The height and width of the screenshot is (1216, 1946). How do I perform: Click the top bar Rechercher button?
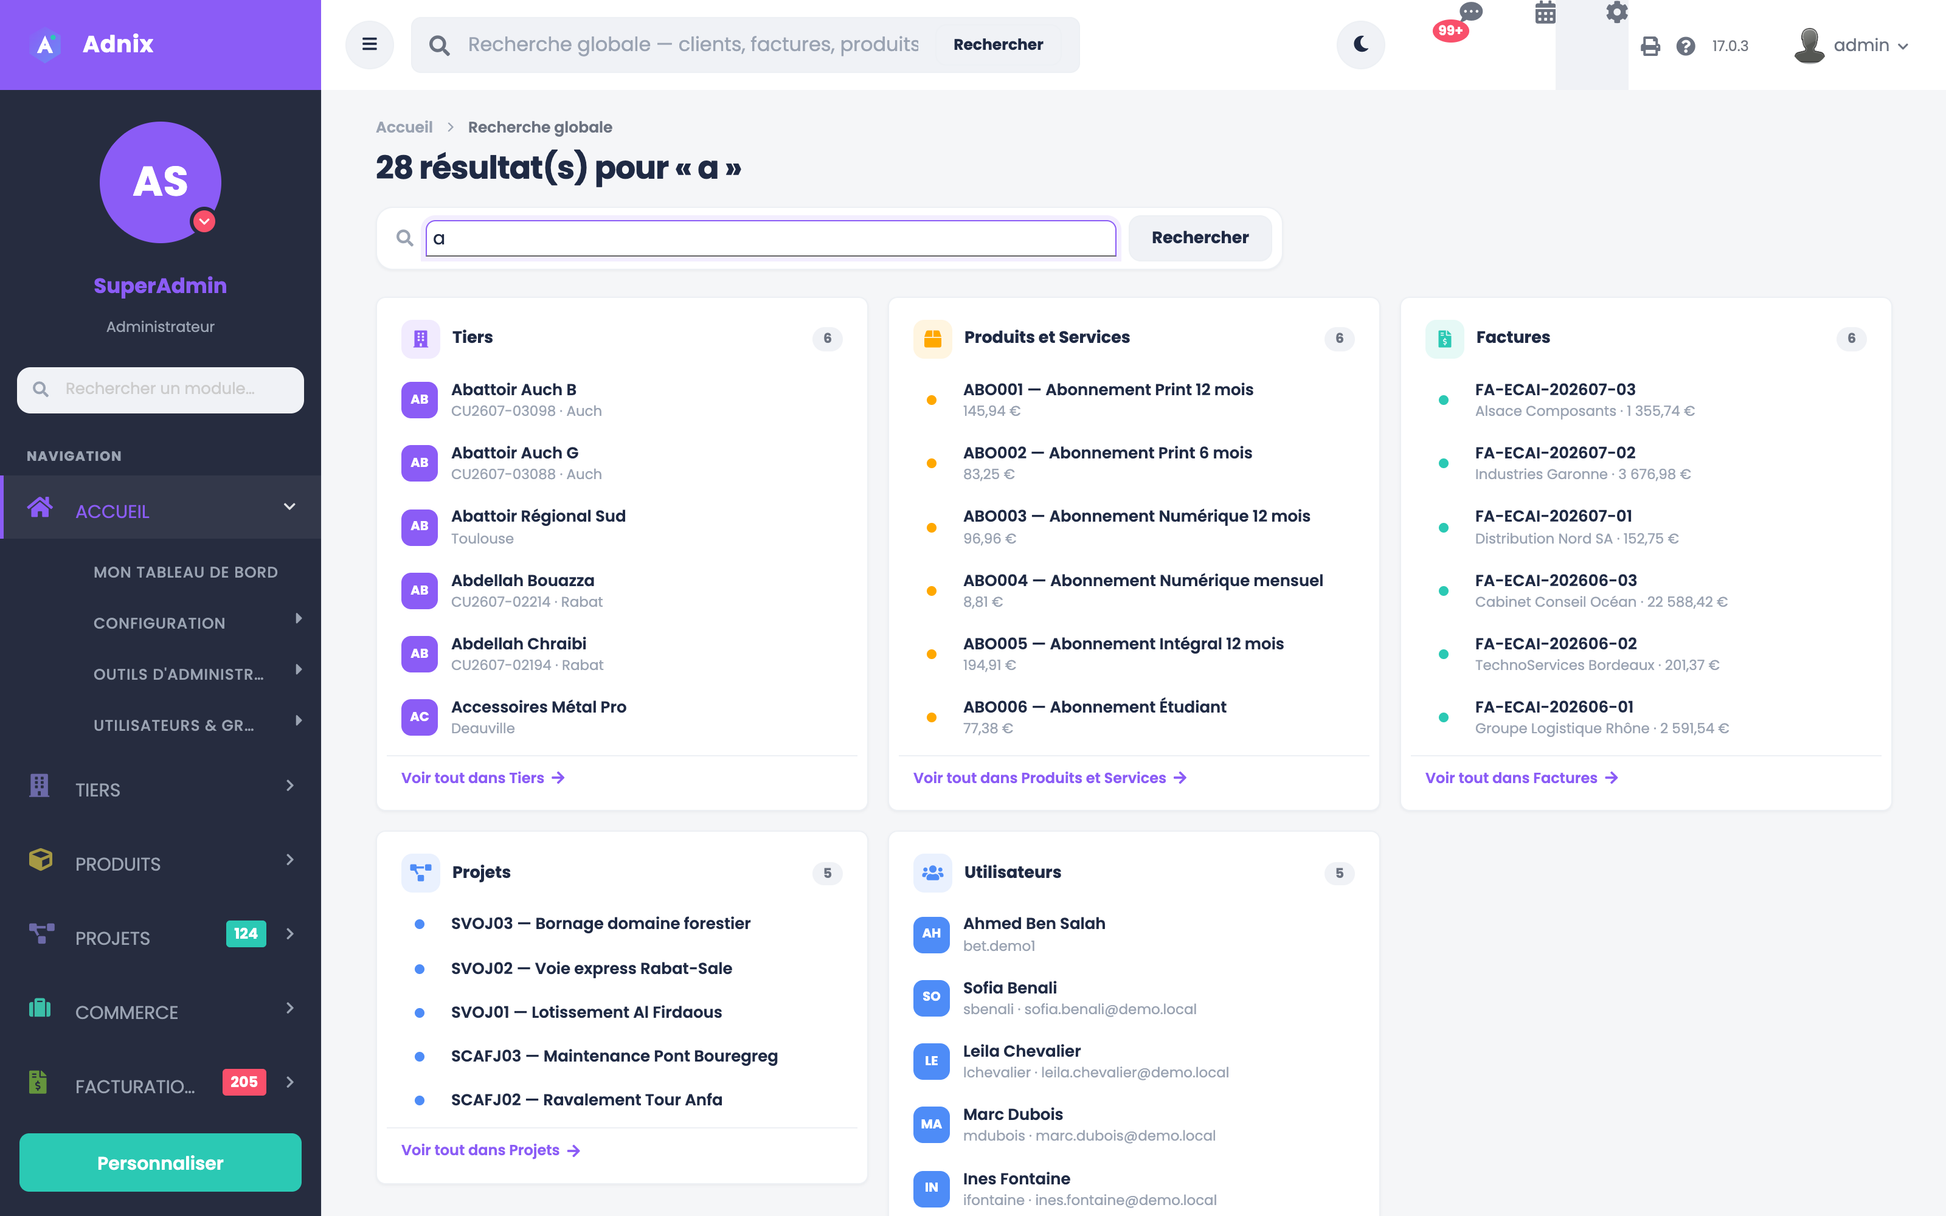click(x=998, y=45)
